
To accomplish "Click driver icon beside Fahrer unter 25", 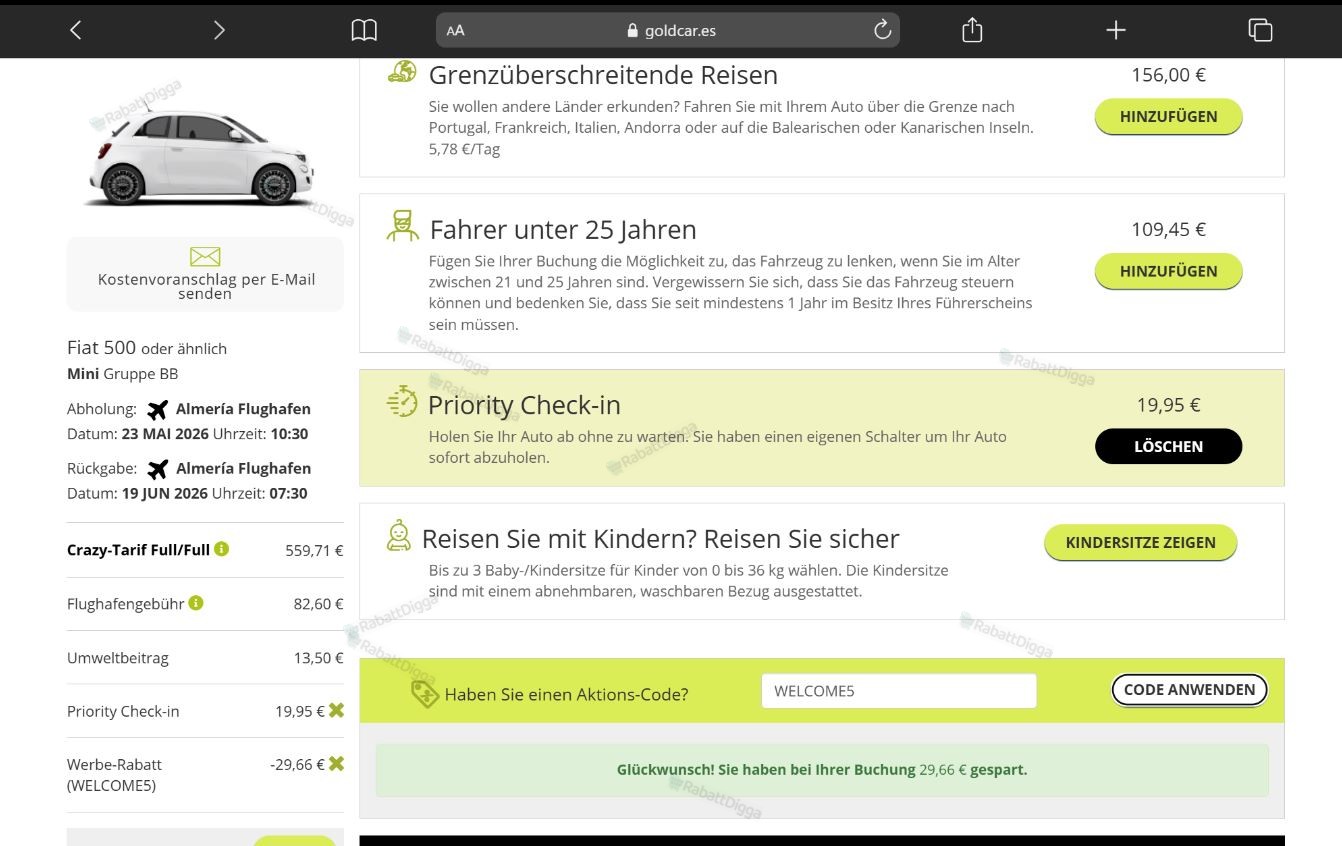I will (402, 225).
